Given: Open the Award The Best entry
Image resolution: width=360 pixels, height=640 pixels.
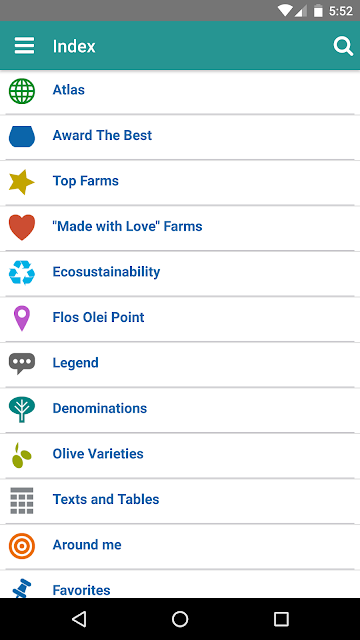Looking at the screenshot, I should 180,137.
